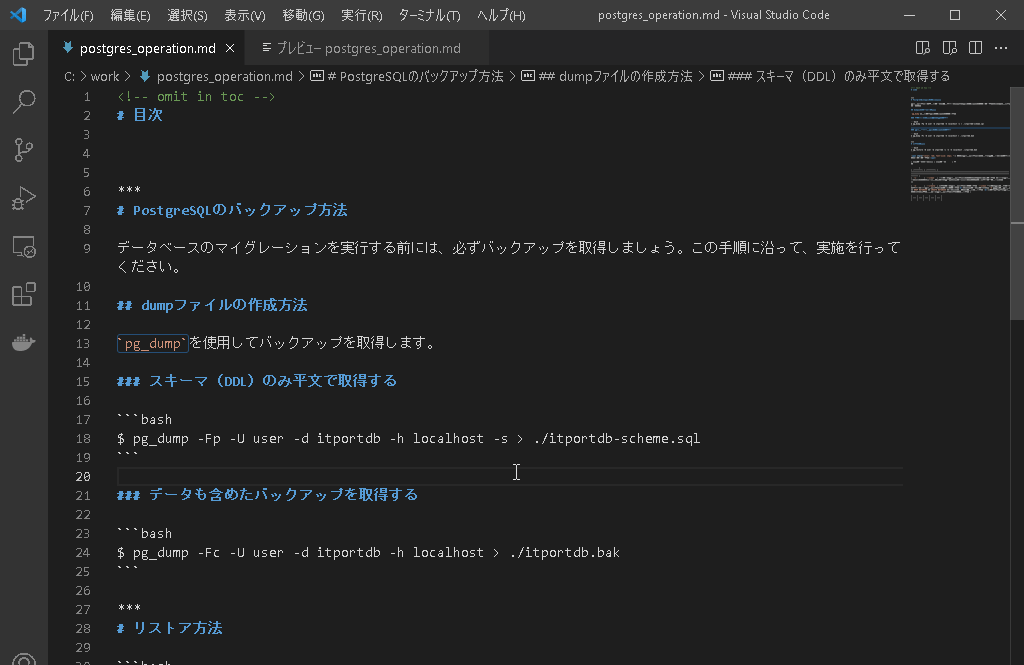Open the Run and Debug view
The height and width of the screenshot is (665, 1024).
tap(24, 198)
